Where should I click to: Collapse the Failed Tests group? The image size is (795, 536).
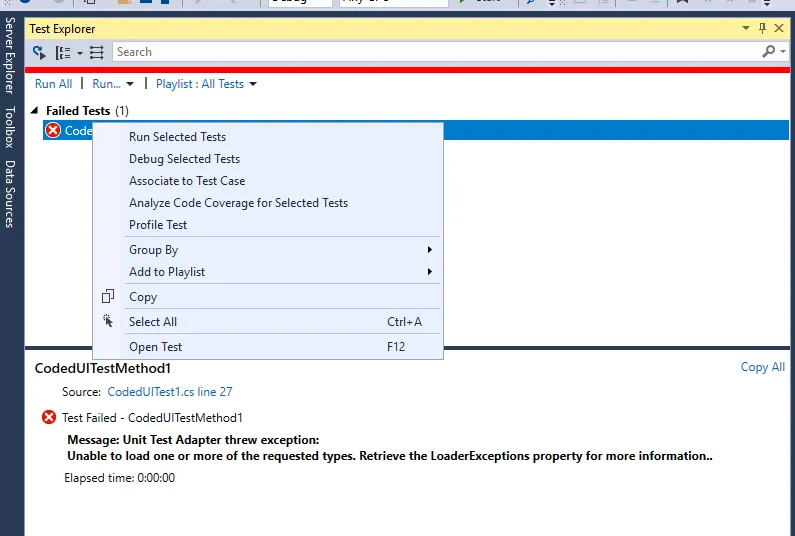[x=34, y=110]
